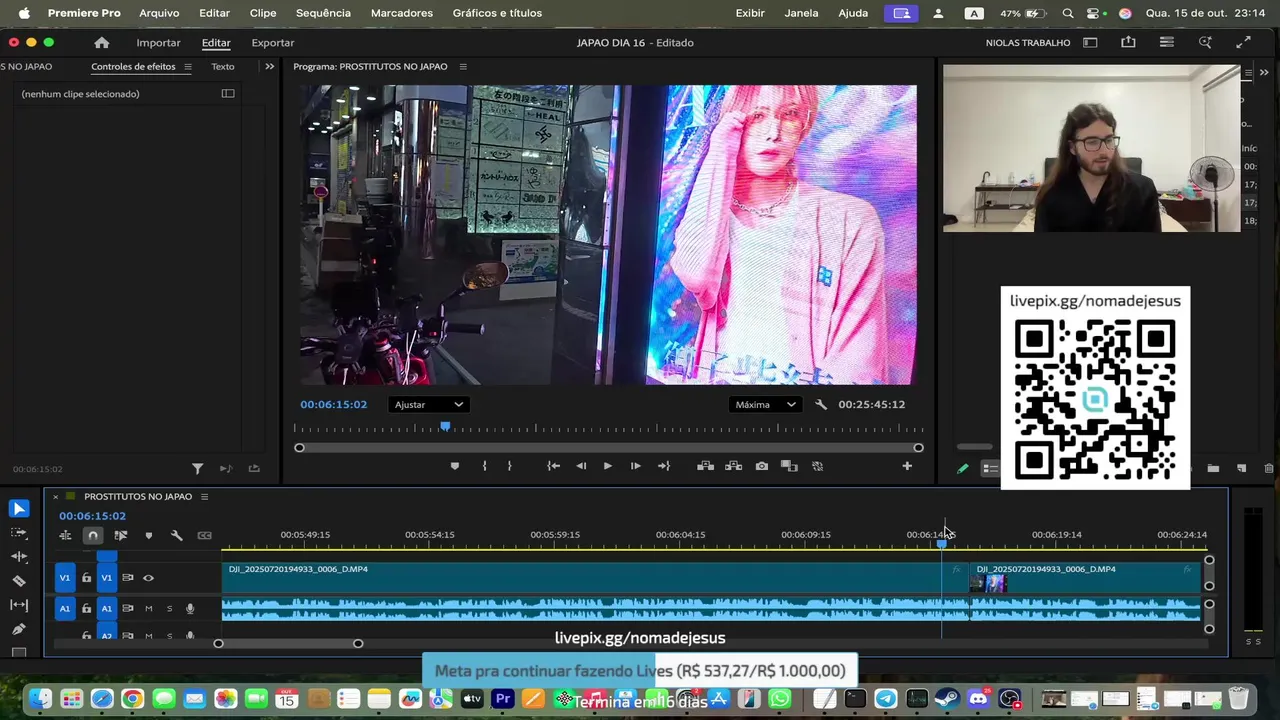
Task: Open the Program Monitor panel menu
Action: point(463,67)
